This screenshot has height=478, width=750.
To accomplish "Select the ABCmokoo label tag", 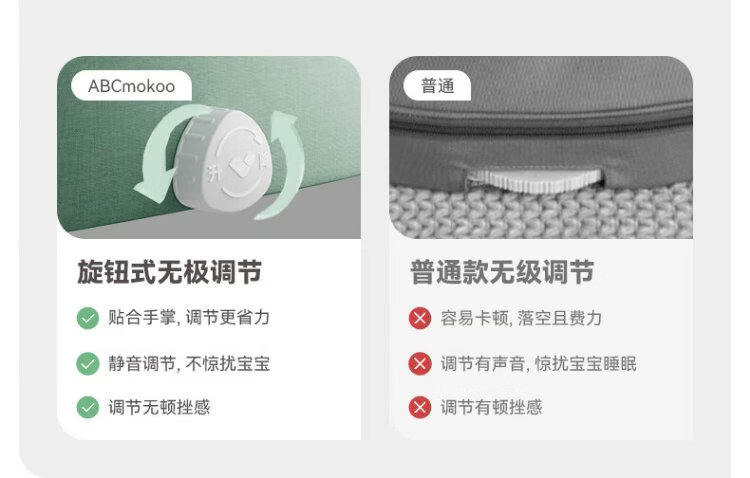I will (x=132, y=86).
